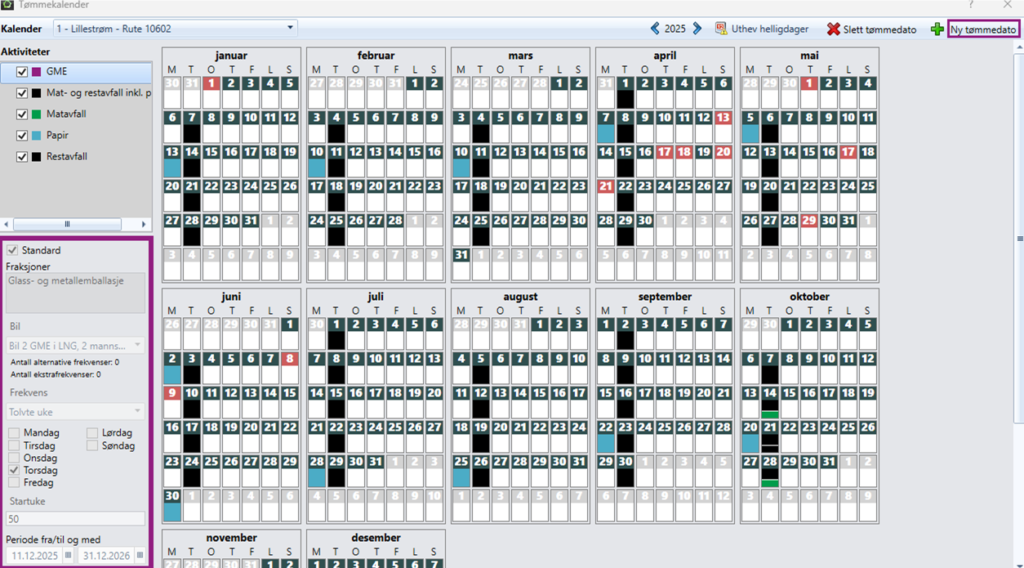
Task: Click Uthev helligdager label
Action: click(x=770, y=29)
